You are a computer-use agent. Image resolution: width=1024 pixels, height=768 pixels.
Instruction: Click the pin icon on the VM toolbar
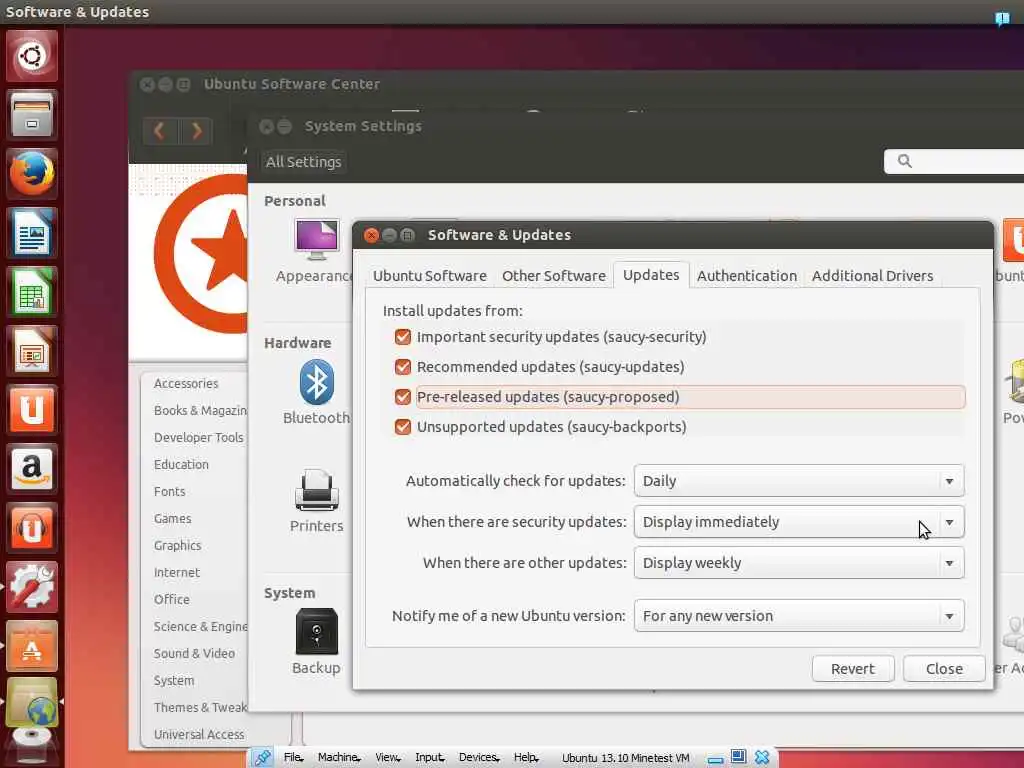tap(263, 758)
